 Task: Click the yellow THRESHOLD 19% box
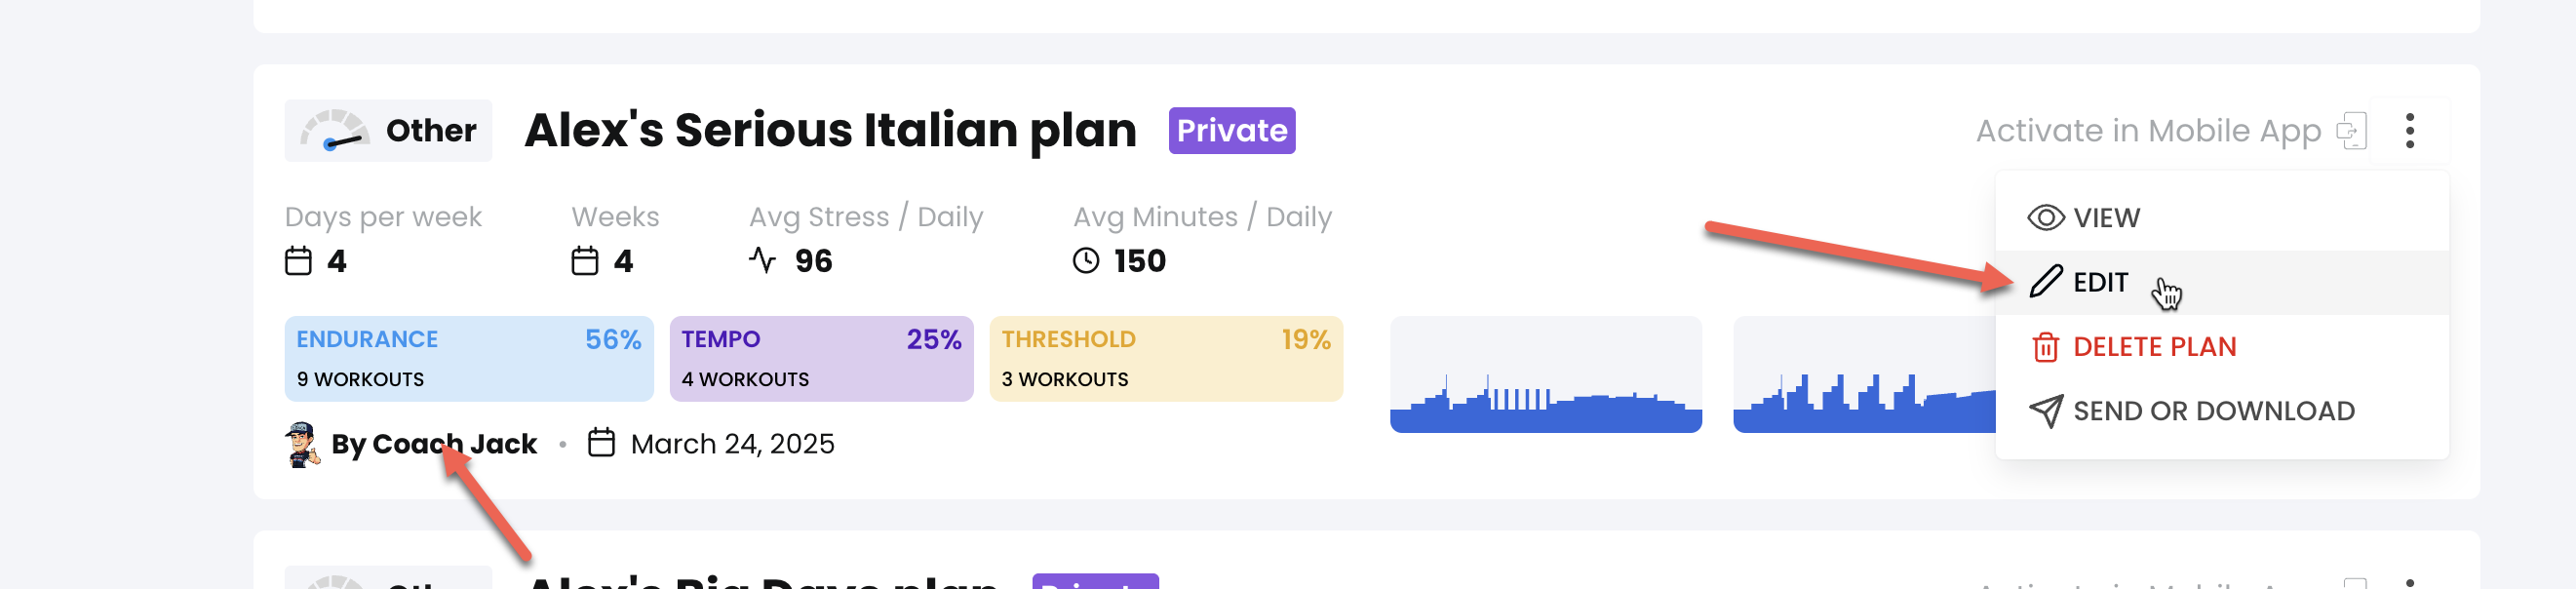click(1165, 359)
